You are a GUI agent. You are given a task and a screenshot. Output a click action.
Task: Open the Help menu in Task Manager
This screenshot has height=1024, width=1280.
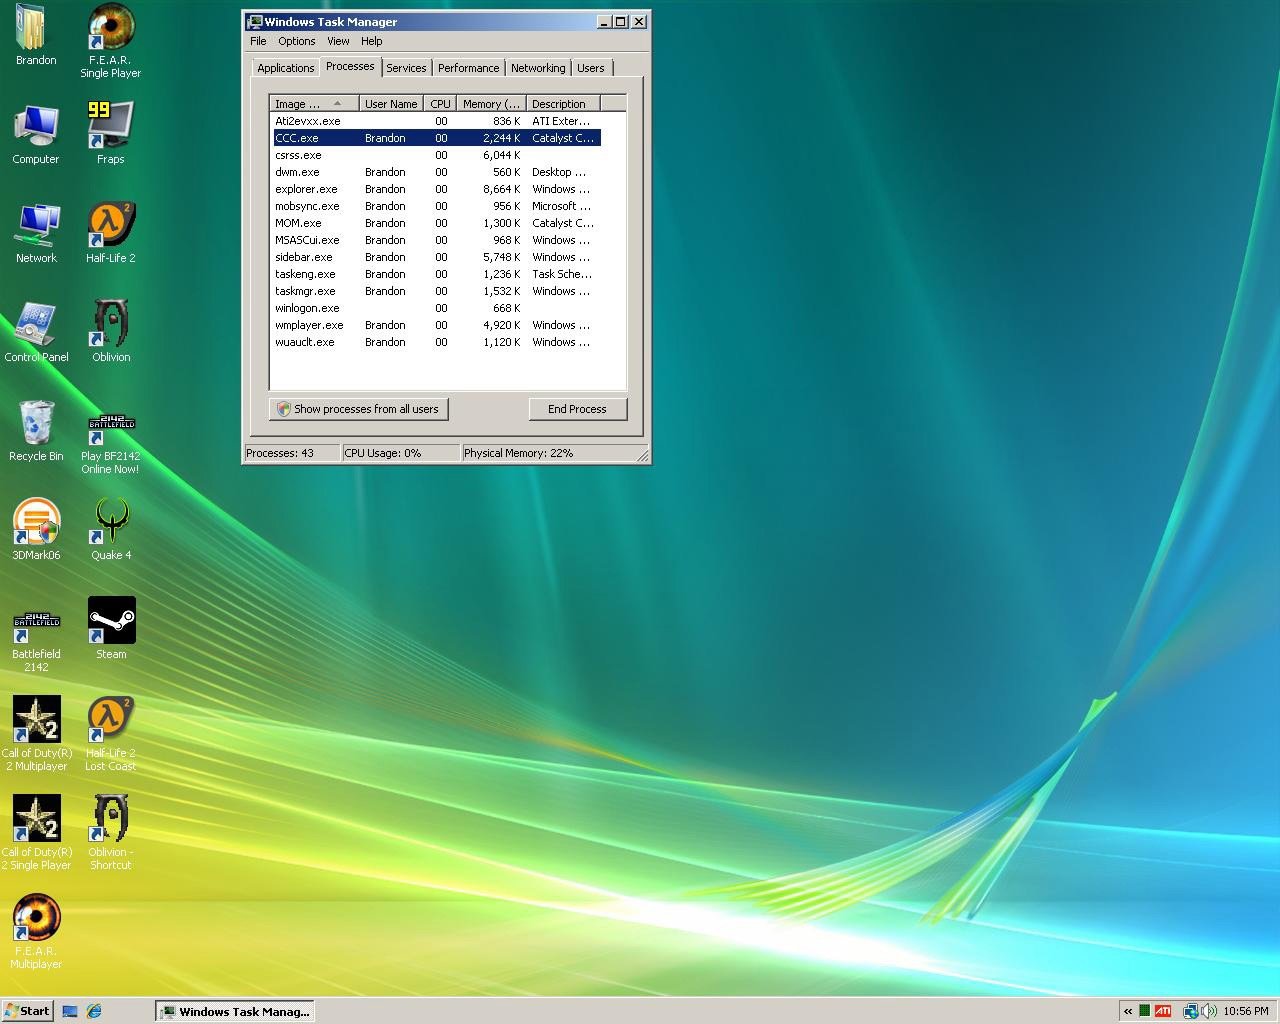tap(371, 41)
